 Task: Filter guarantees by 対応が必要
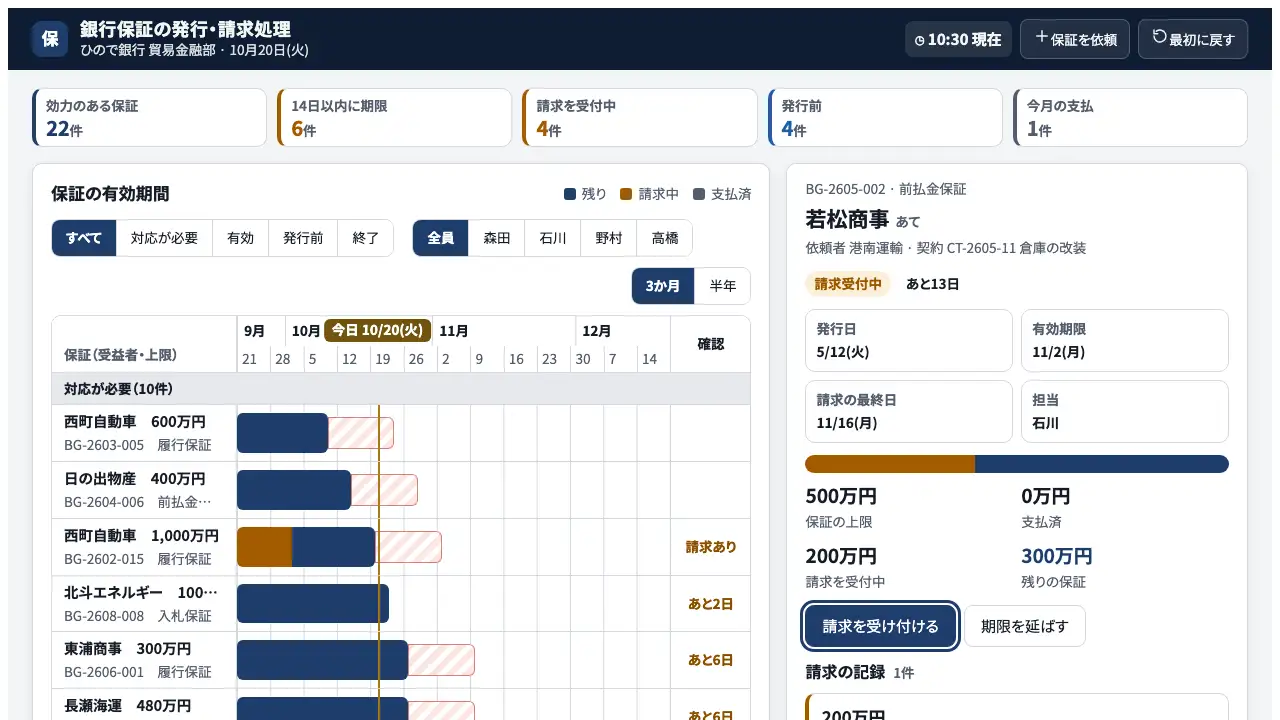tap(165, 238)
